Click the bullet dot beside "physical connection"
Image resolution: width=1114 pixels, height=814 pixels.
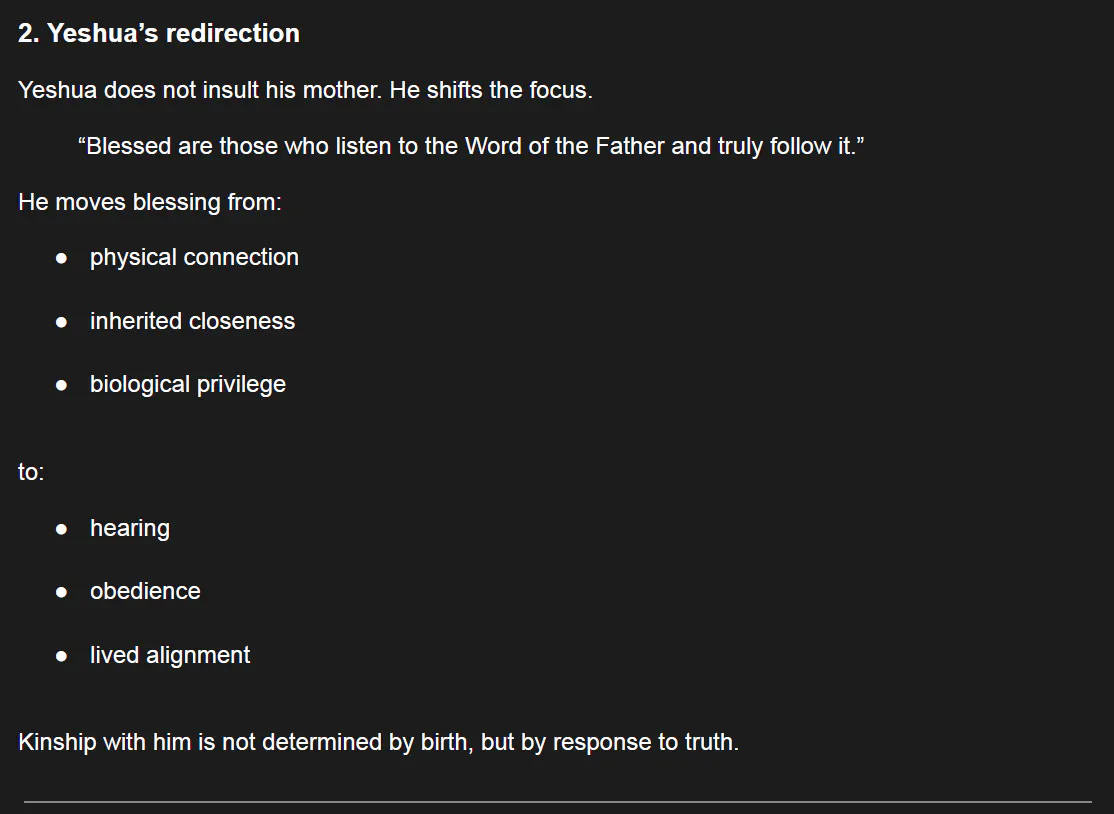(62, 258)
